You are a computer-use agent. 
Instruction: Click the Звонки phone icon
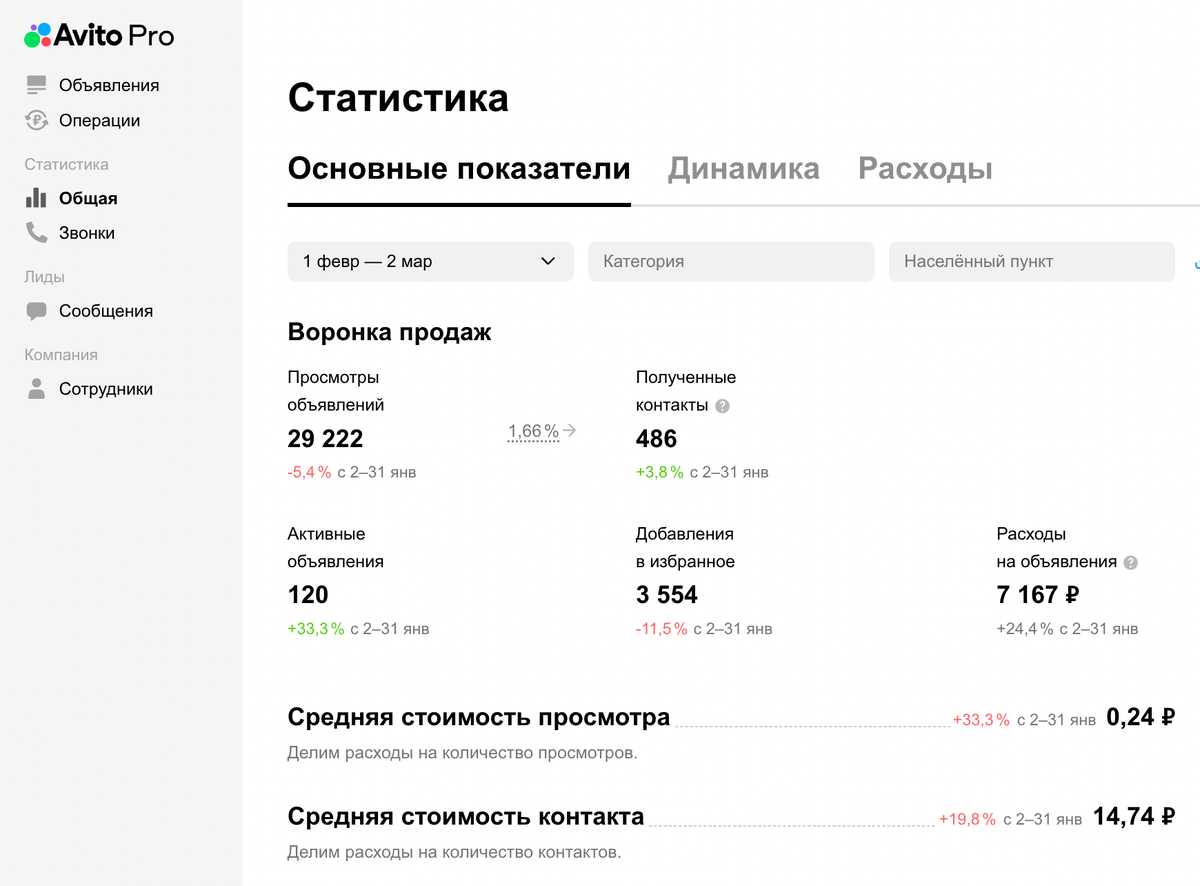point(37,233)
